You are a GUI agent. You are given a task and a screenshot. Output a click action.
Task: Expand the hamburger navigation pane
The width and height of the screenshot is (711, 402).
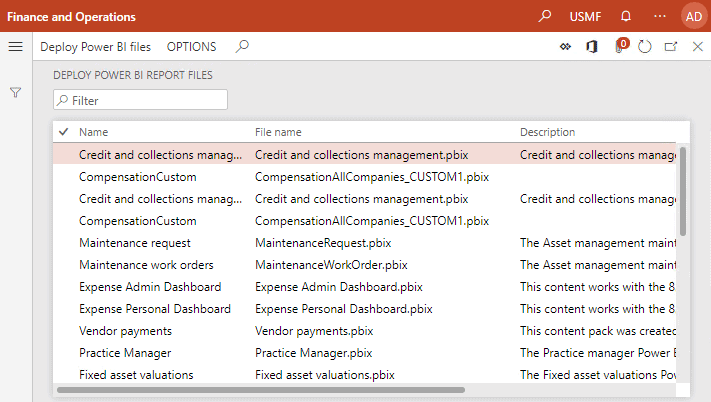(15, 46)
